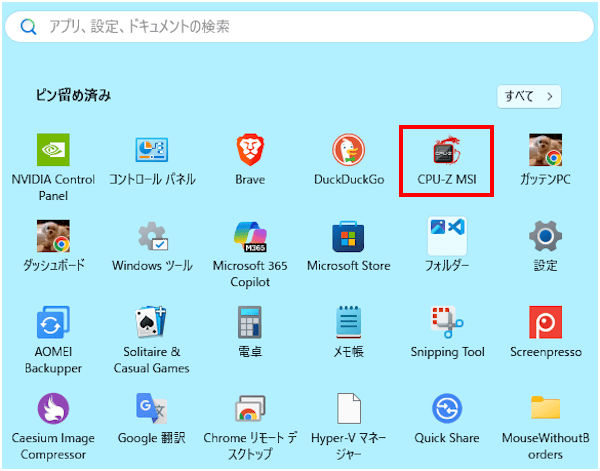The height and width of the screenshot is (471, 600).
Task: Open the コントロール パネル icon
Action: pyautogui.click(x=152, y=150)
